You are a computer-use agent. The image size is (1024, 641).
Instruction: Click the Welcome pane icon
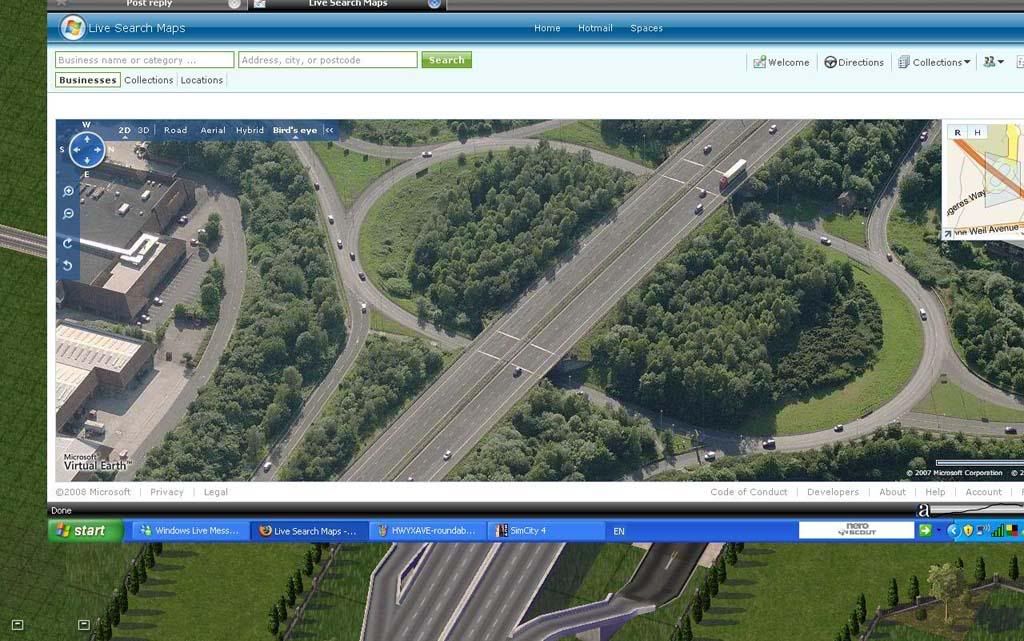pos(759,62)
